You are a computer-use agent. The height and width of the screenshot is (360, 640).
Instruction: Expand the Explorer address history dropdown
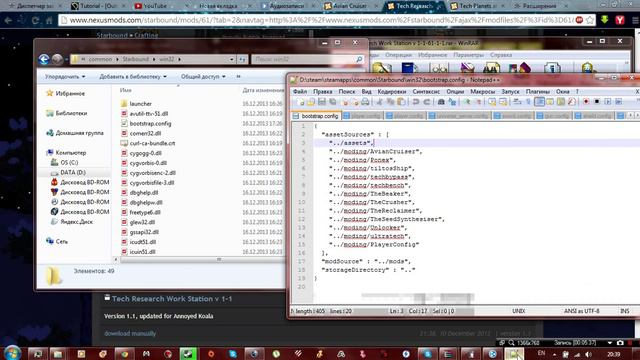pyautogui.click(x=231, y=60)
